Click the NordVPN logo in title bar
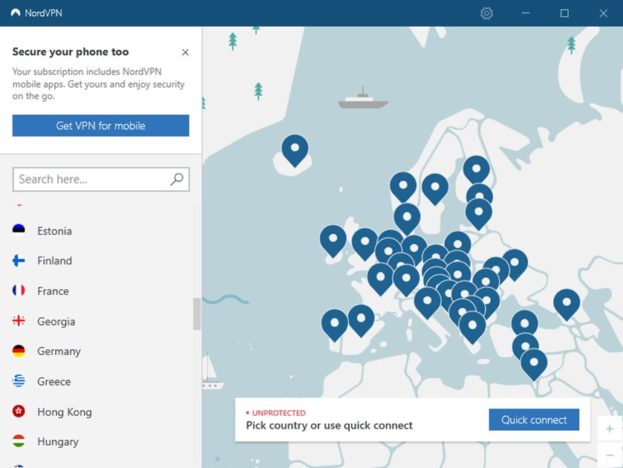Viewport: 623px width, 468px height. (x=15, y=13)
